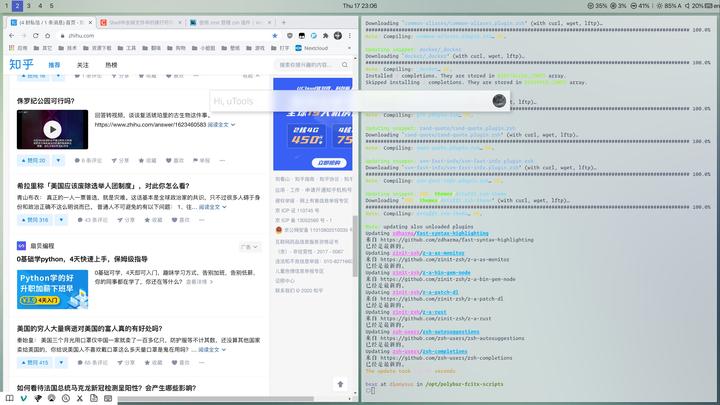
Task: Click the brightness 85% indicator
Action: (x=669, y=6)
